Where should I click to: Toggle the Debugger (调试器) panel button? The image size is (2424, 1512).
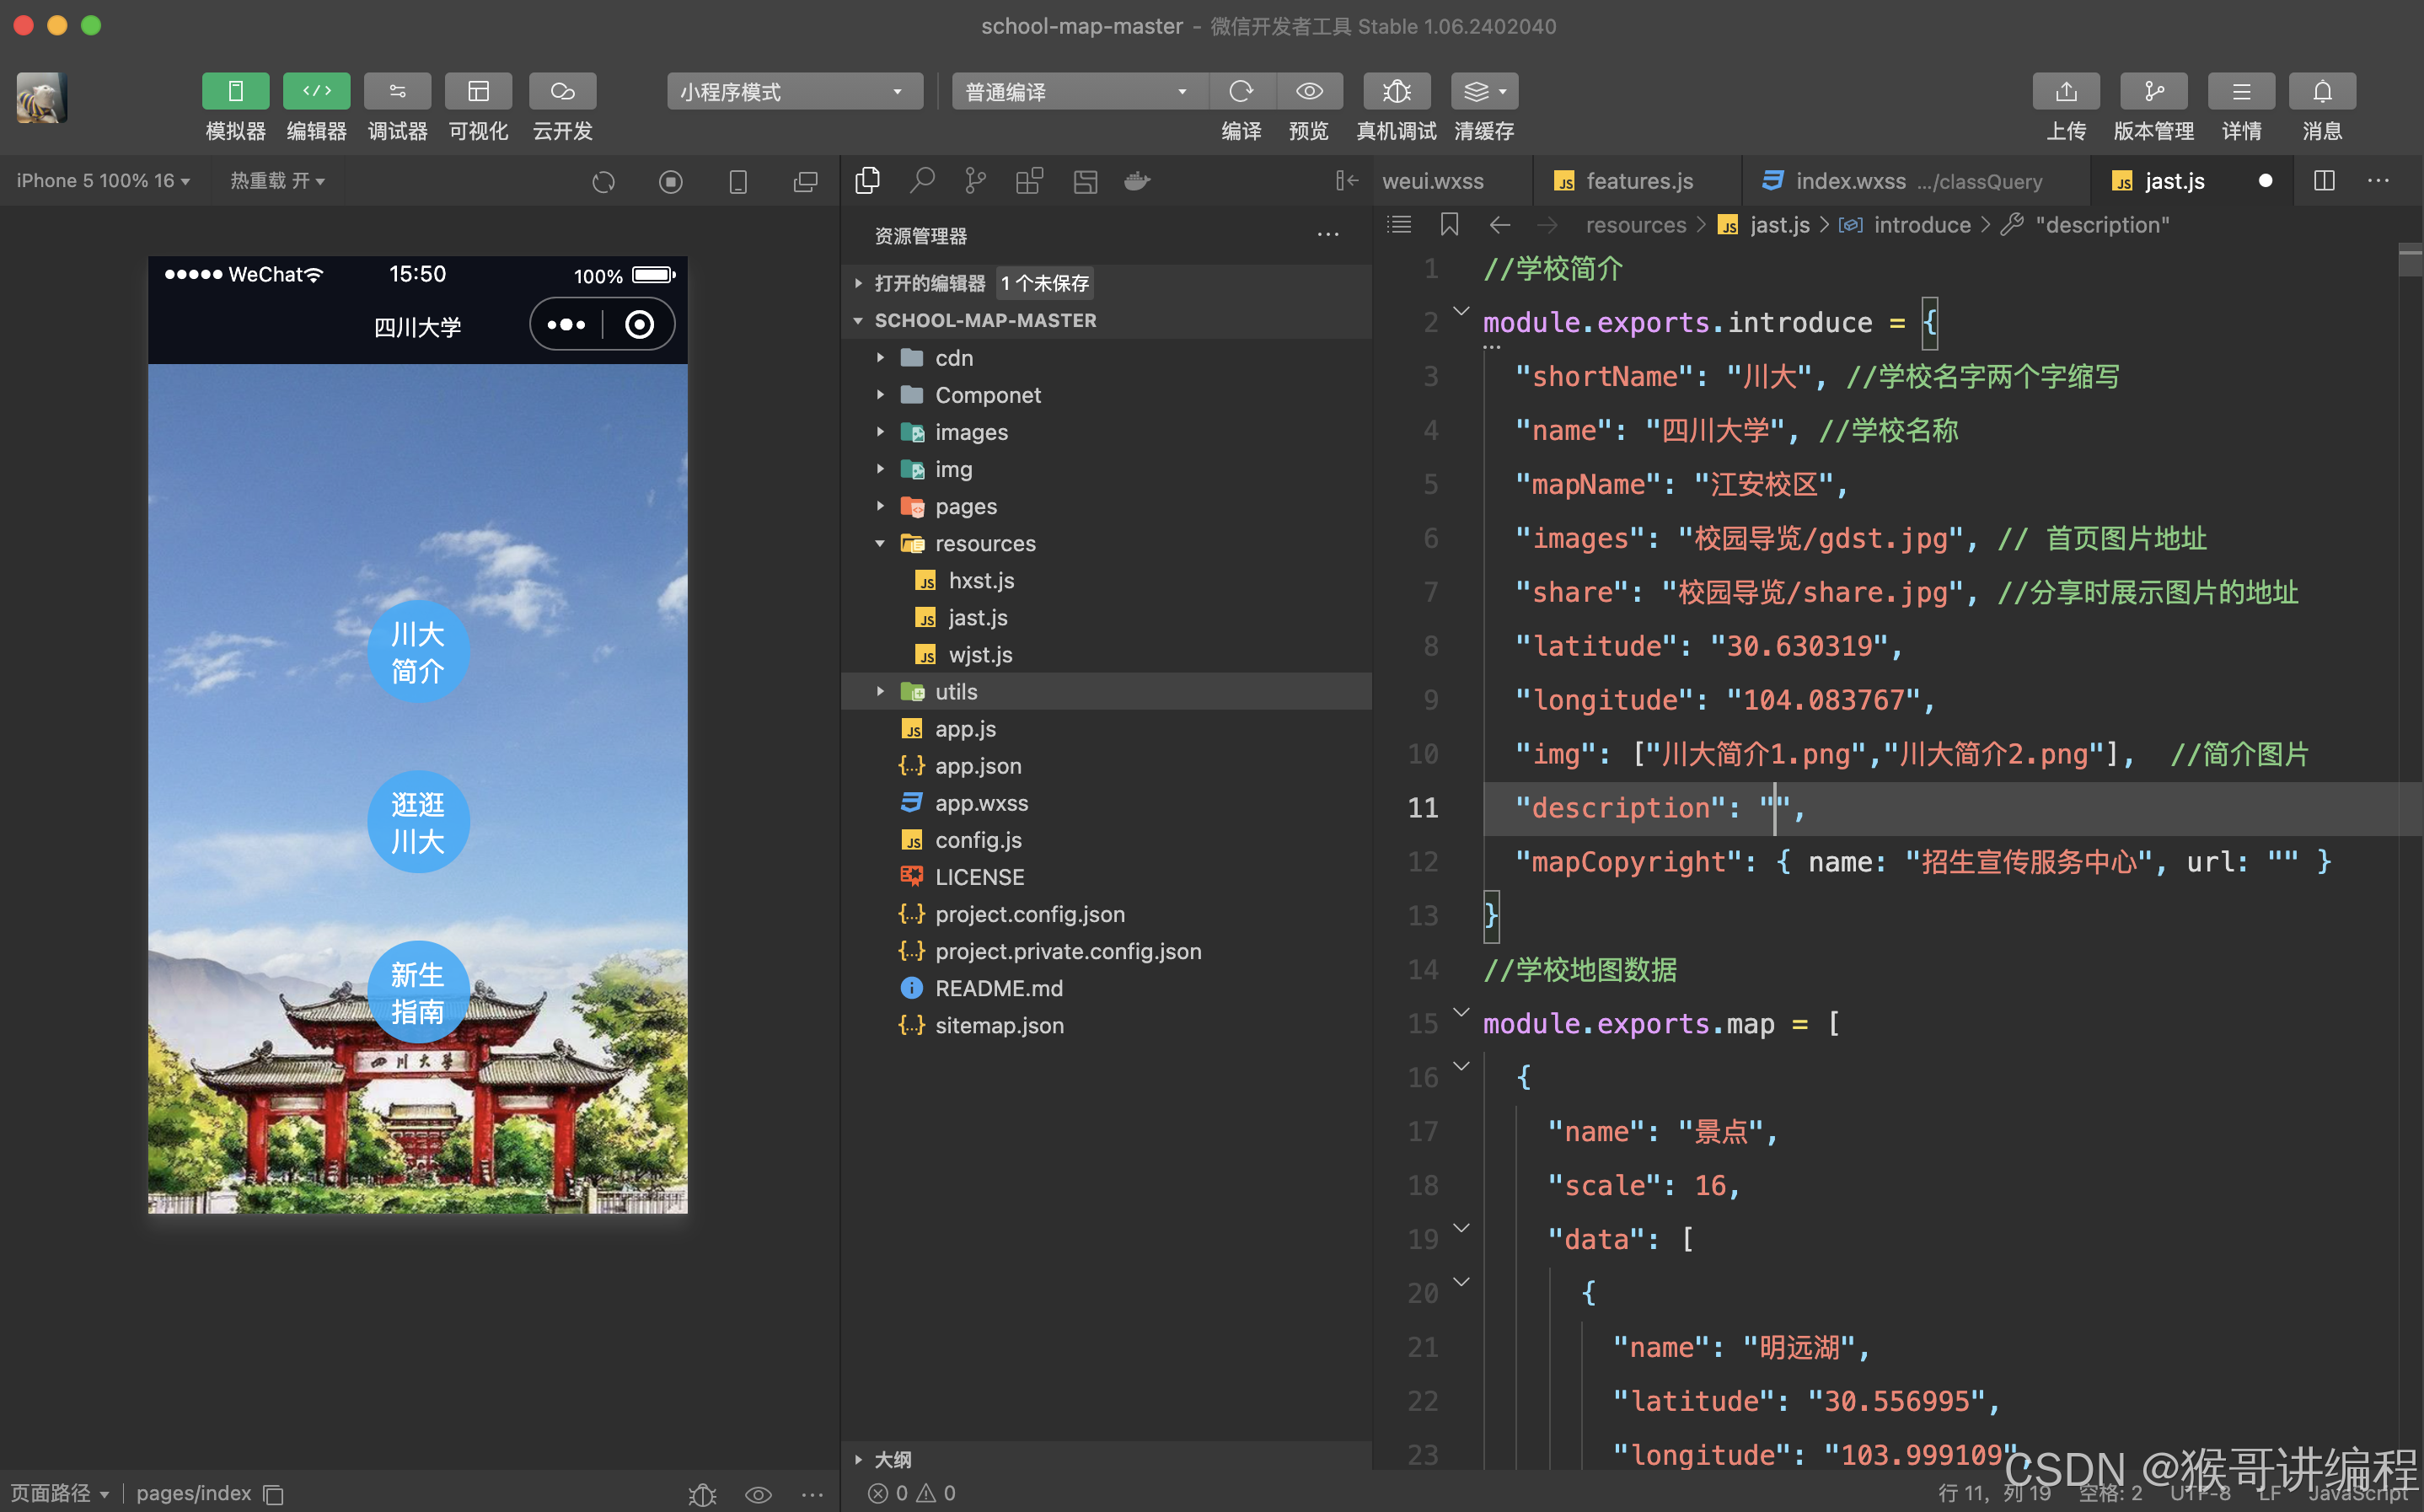(397, 92)
